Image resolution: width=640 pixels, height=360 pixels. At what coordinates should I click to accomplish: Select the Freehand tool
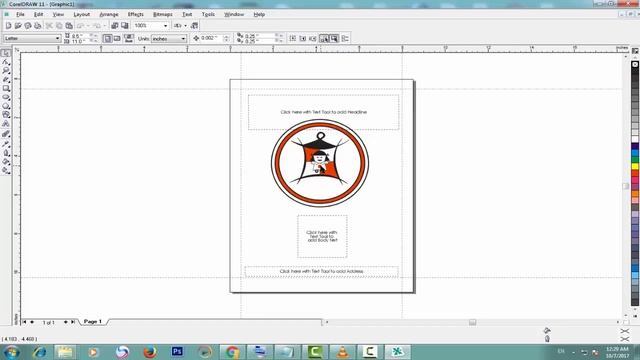tap(6, 80)
